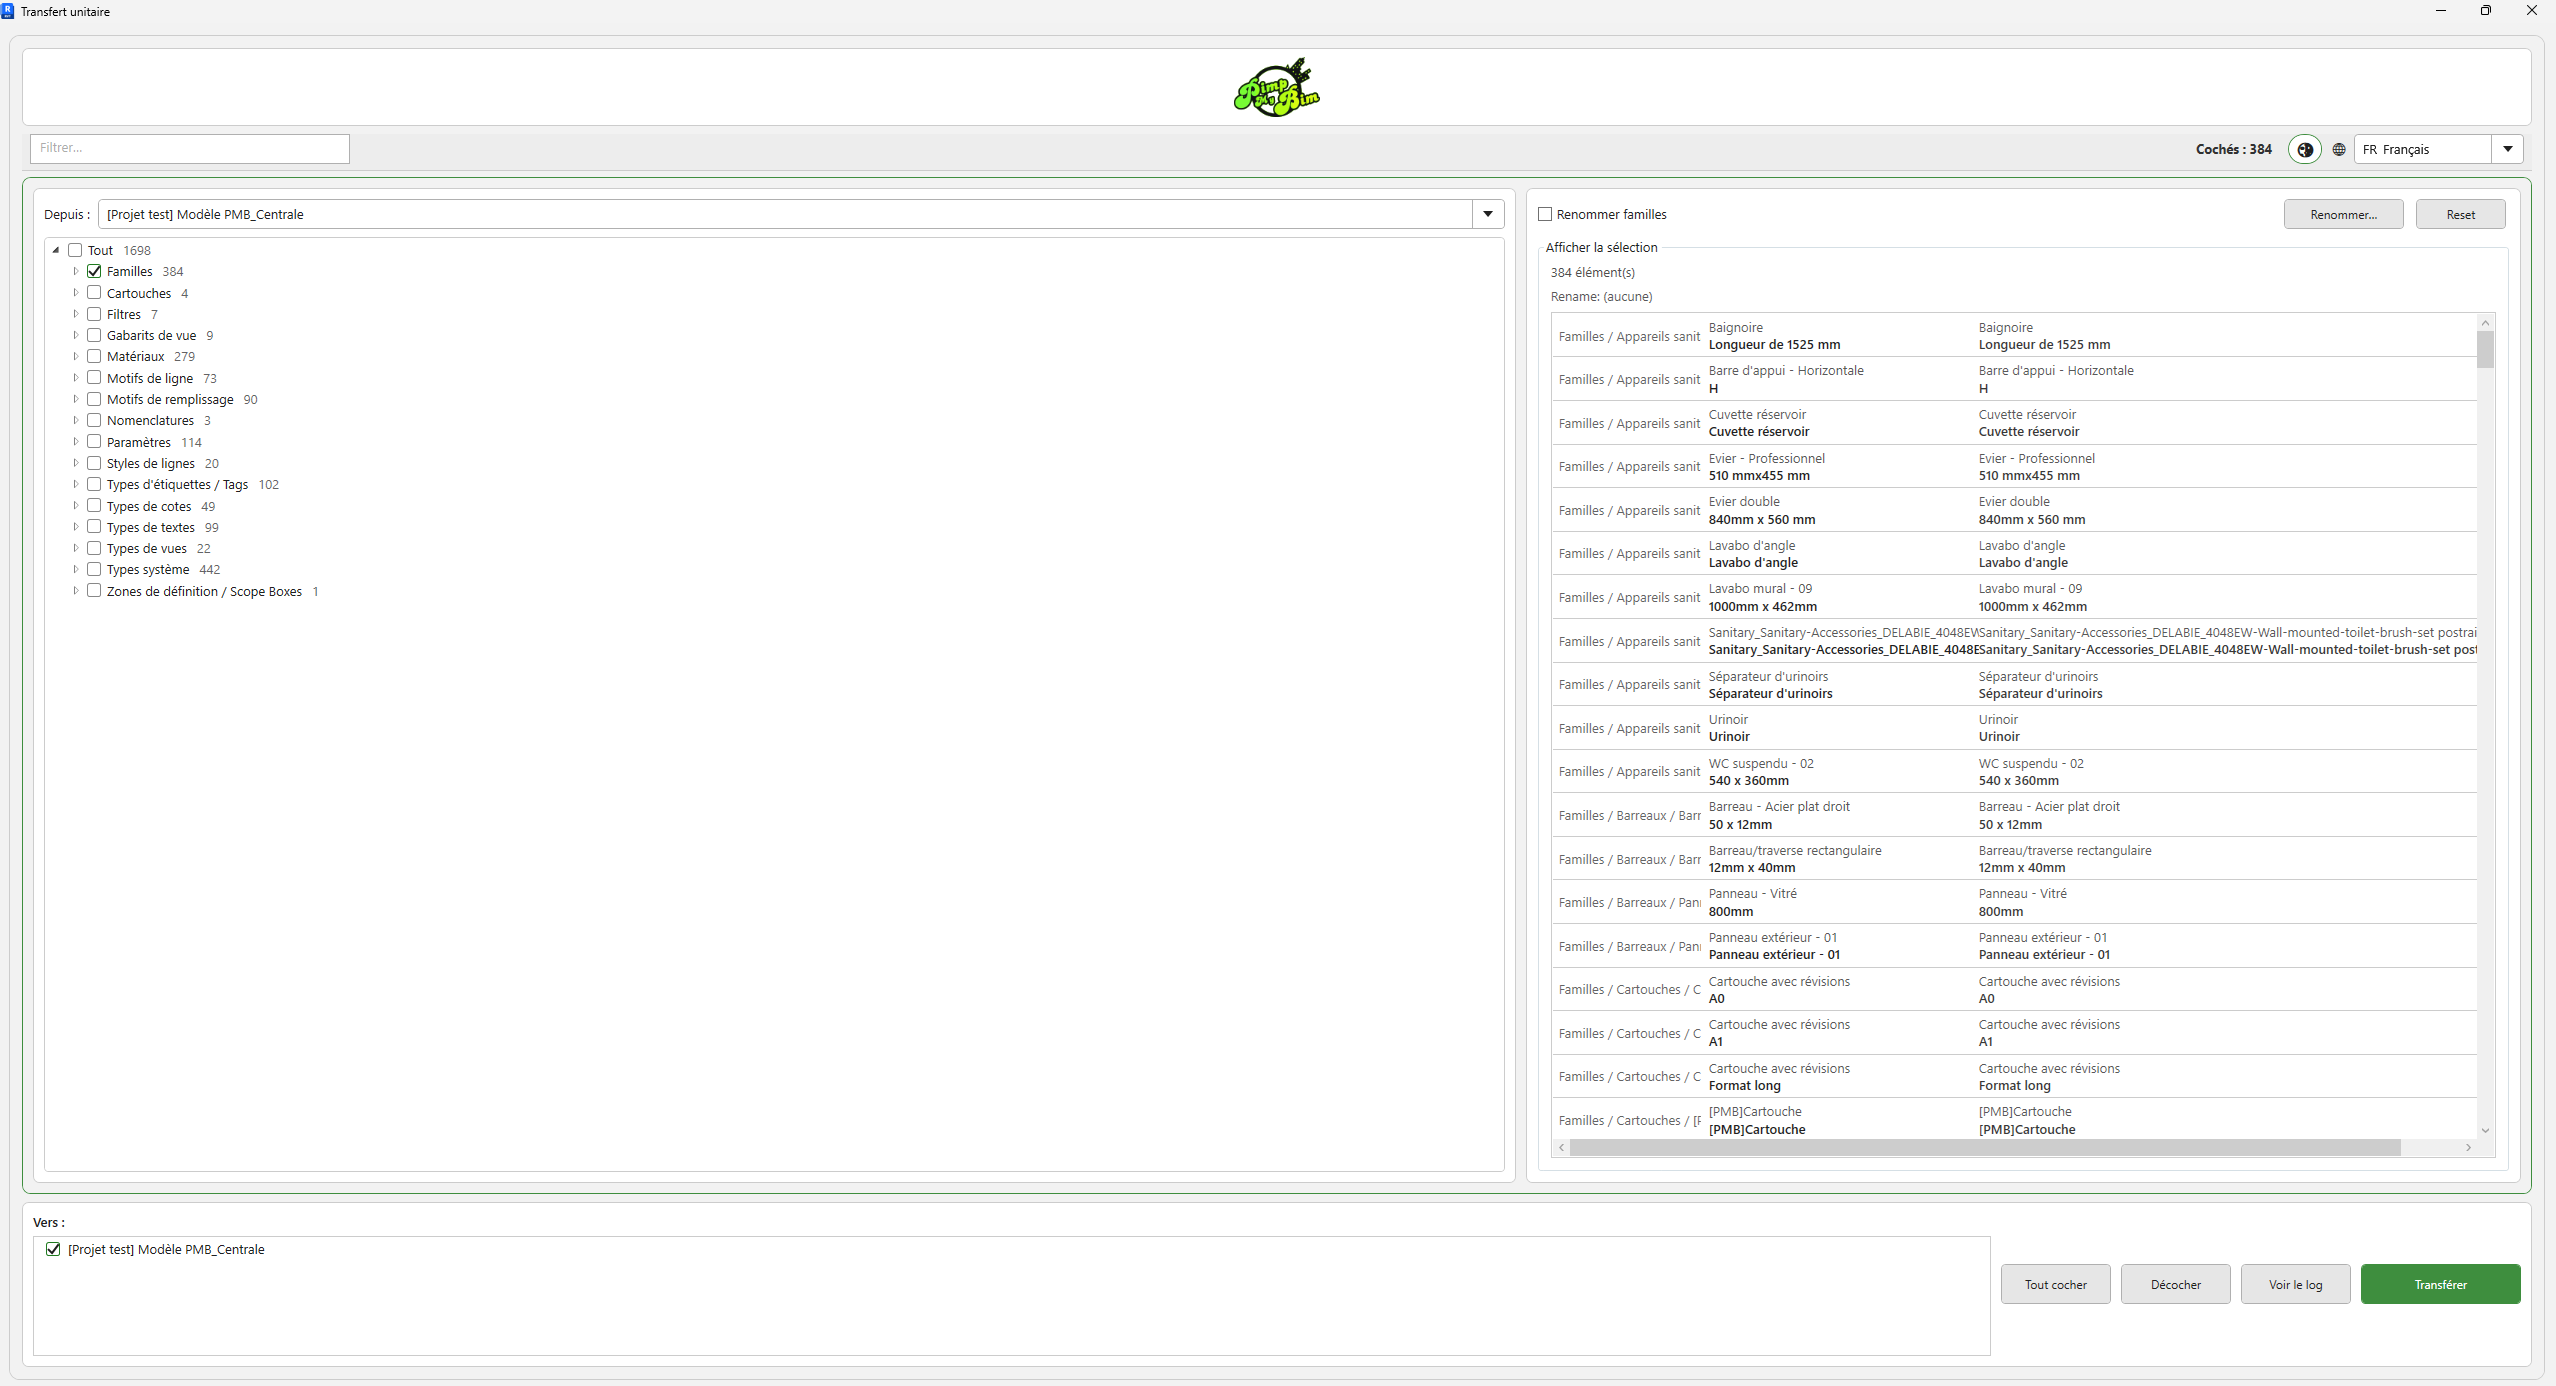Check the Types système checkbox
This screenshot has width=2556, height=1386.
[94, 569]
